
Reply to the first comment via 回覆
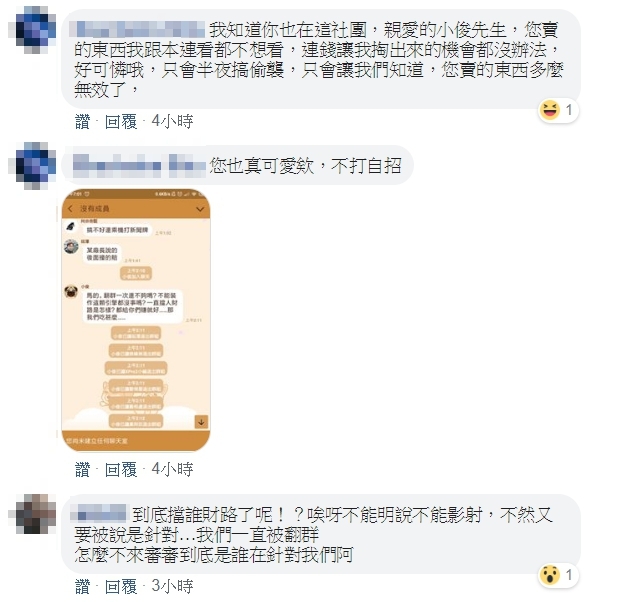coord(121,122)
